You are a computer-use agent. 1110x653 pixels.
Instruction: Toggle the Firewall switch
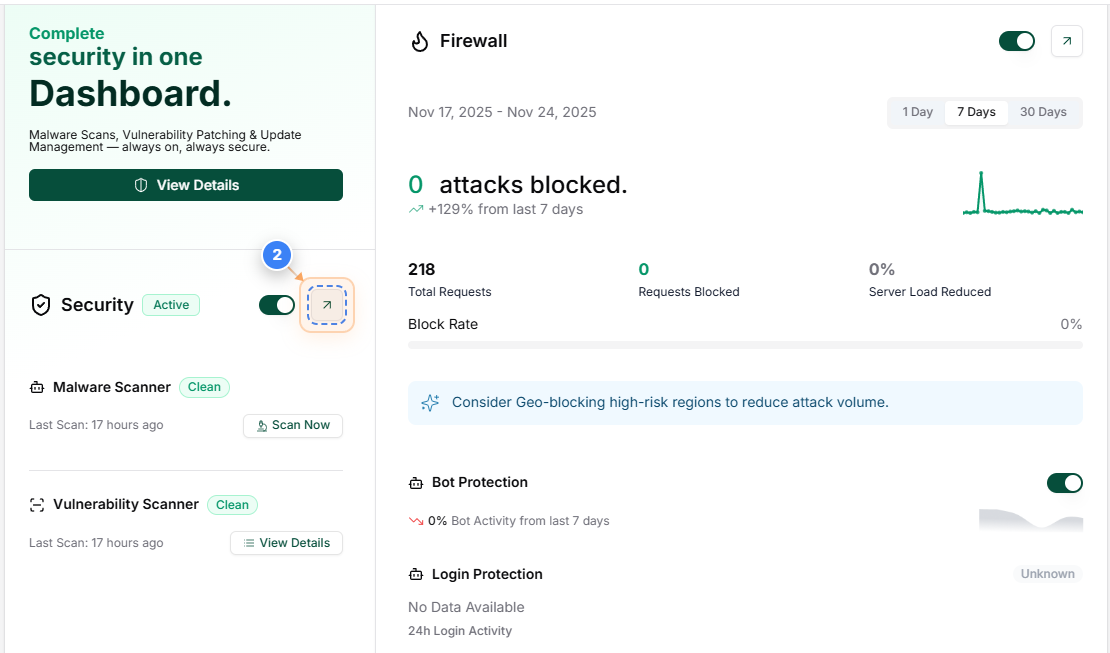pos(1017,41)
